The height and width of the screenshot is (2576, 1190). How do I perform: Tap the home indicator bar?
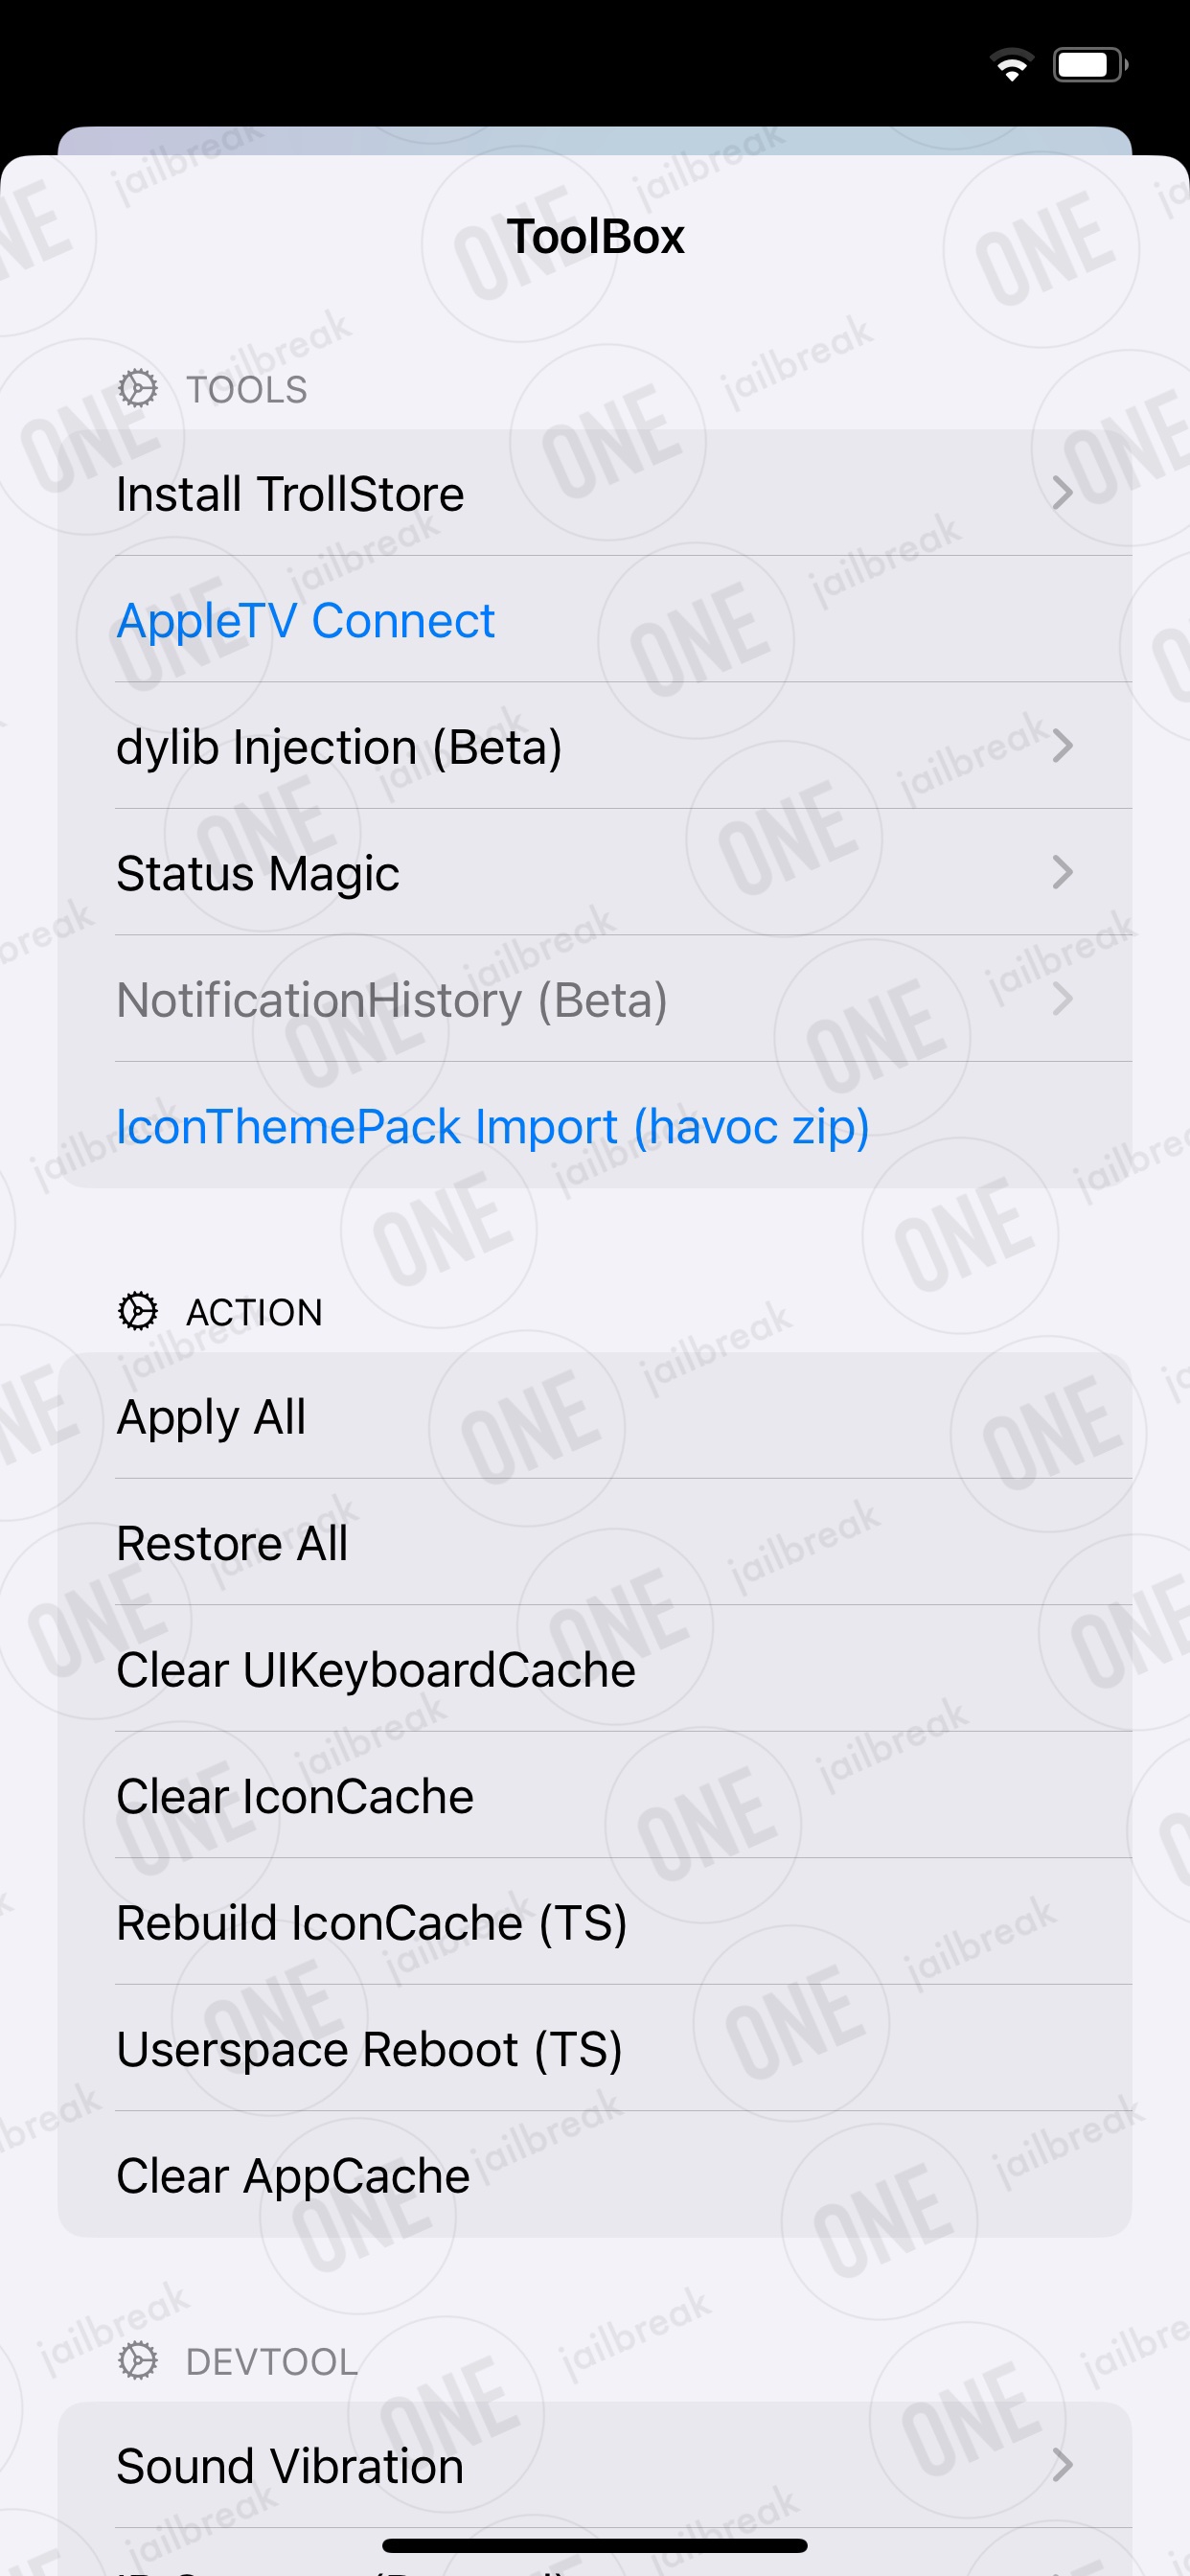595,2545
